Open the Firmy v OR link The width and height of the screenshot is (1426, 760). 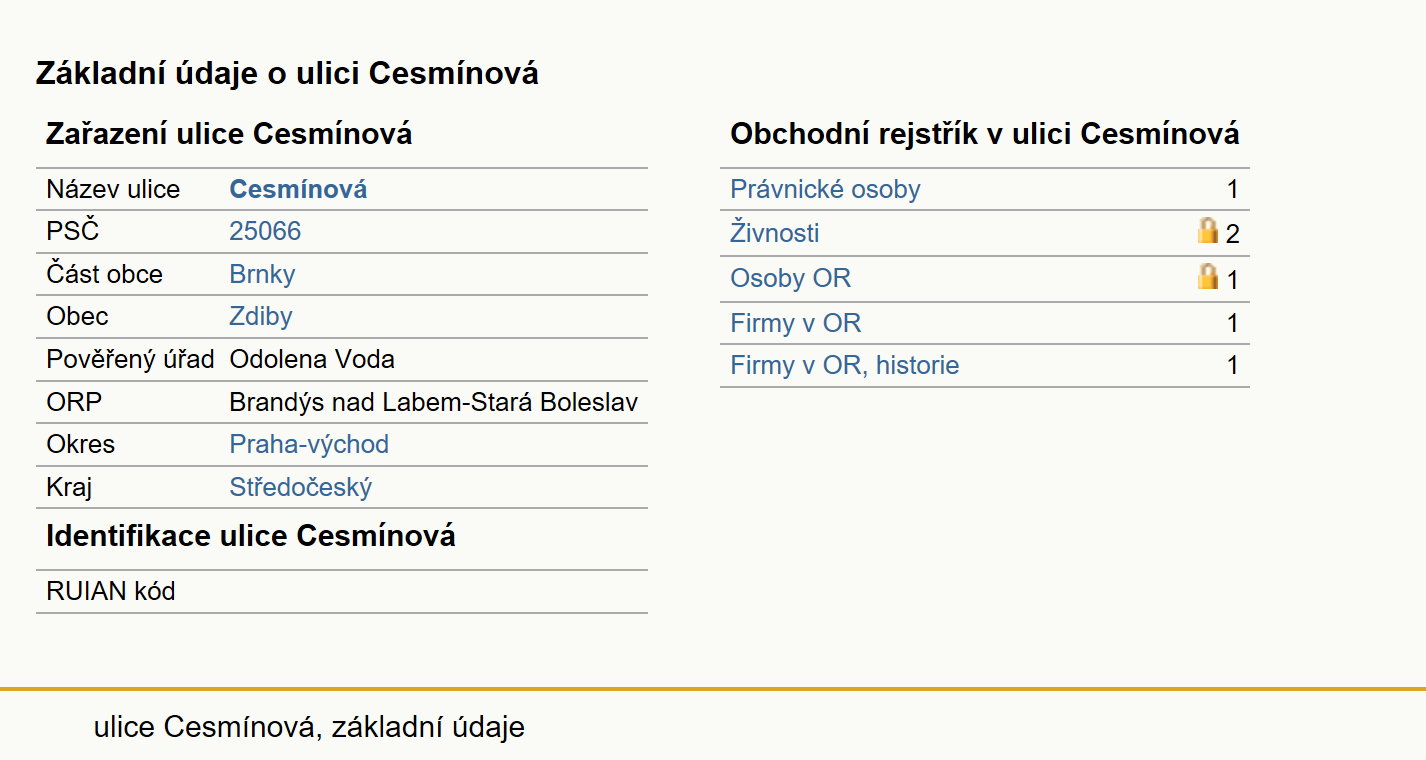796,323
